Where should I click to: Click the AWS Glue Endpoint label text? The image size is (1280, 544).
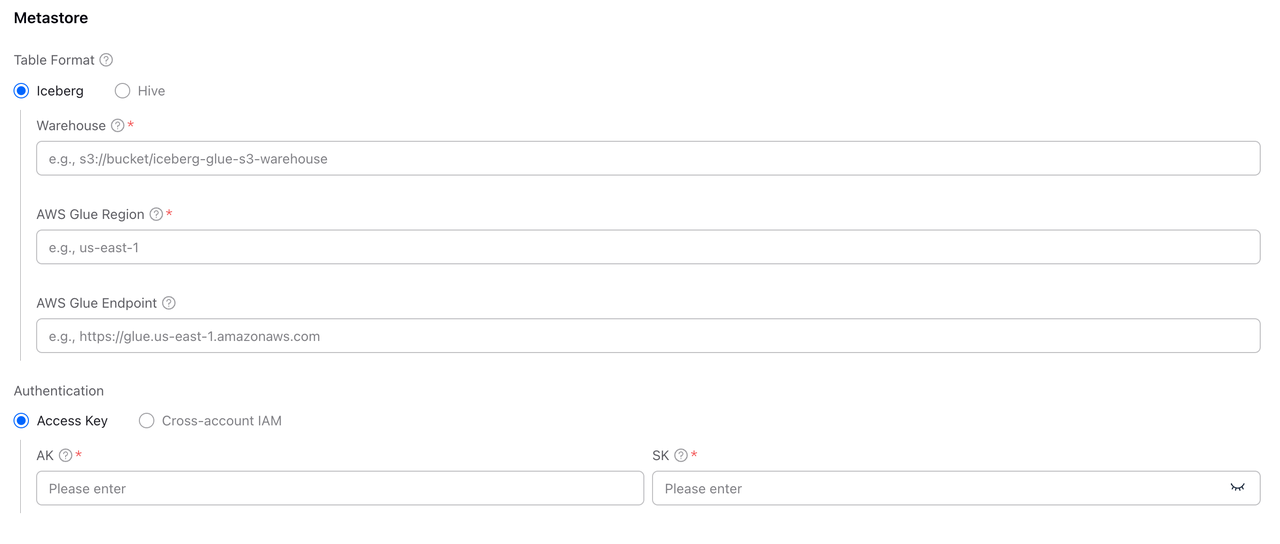click(x=97, y=303)
